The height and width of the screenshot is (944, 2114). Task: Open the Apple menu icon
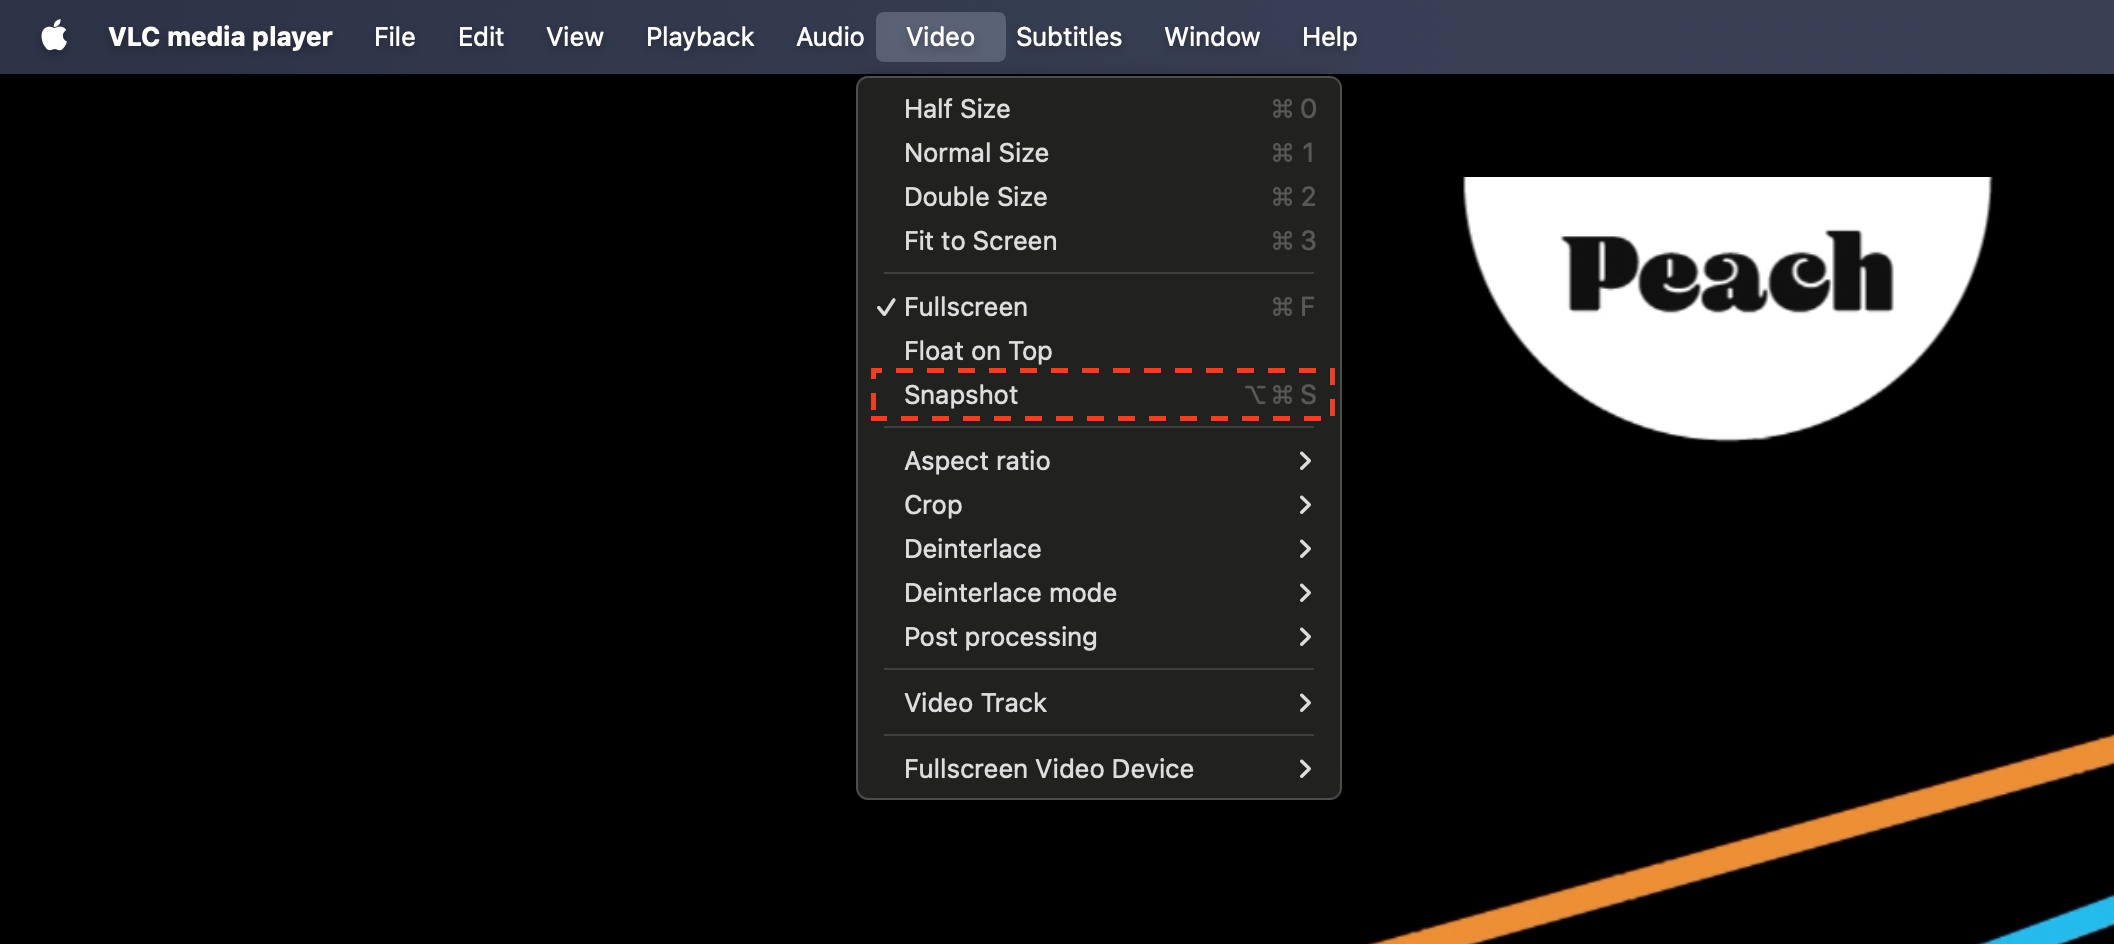[54, 37]
